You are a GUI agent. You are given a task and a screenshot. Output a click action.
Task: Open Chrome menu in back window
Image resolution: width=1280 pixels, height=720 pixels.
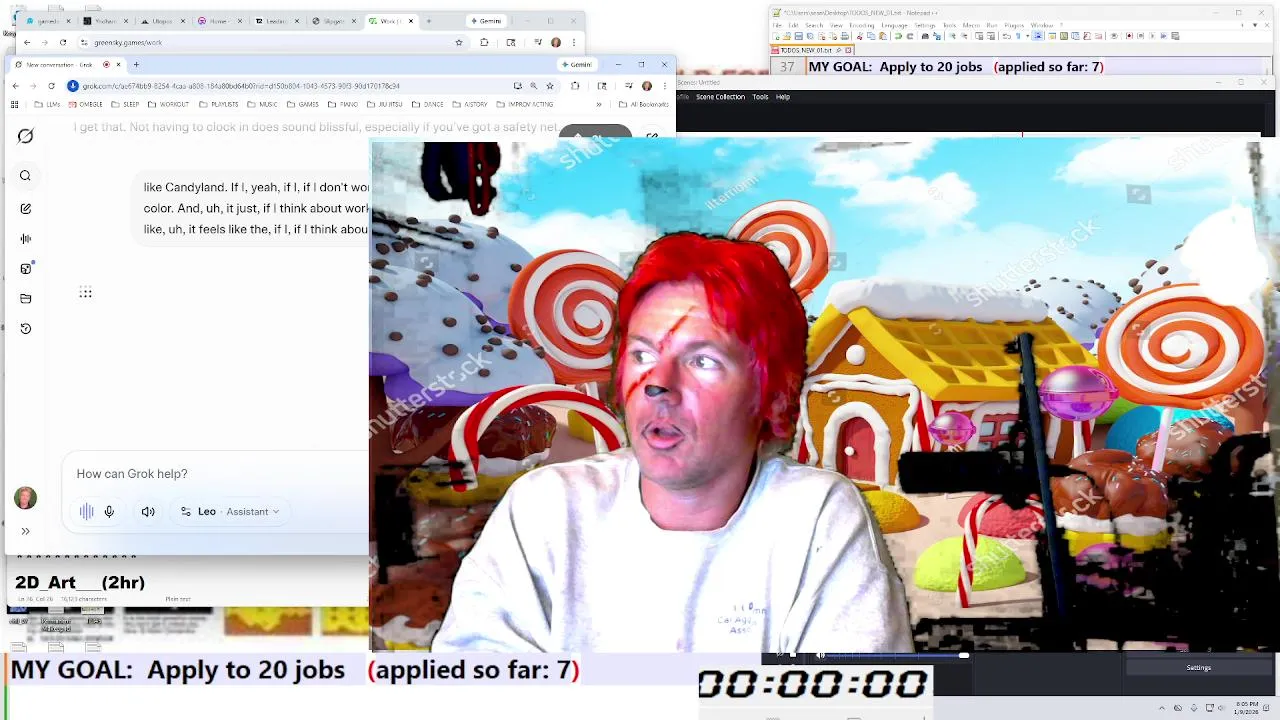pos(574,43)
